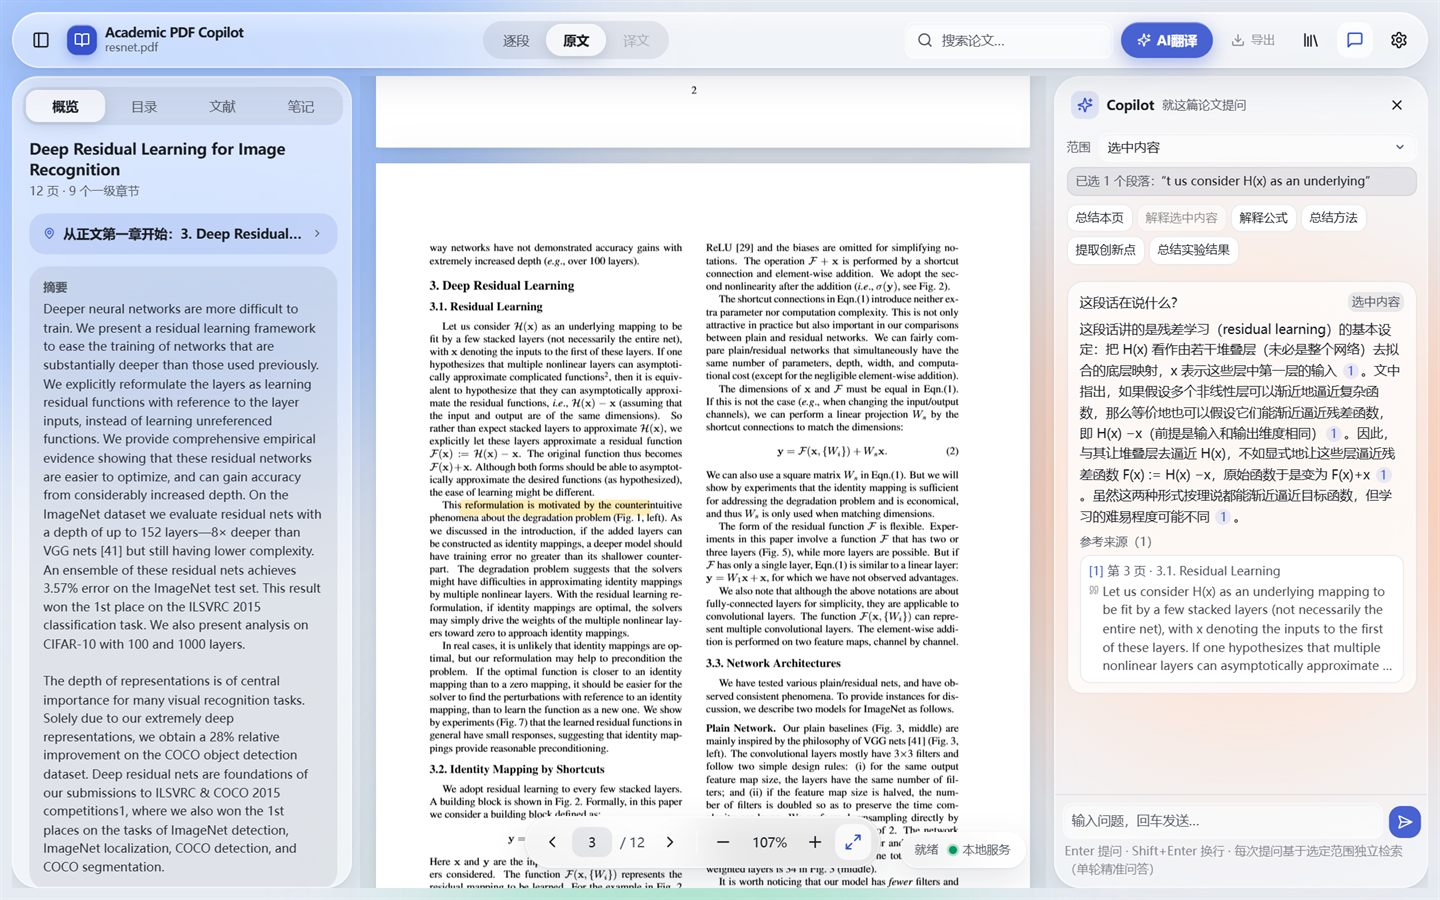Close the Copilot panel
This screenshot has height=900, width=1440.
pyautogui.click(x=1397, y=105)
